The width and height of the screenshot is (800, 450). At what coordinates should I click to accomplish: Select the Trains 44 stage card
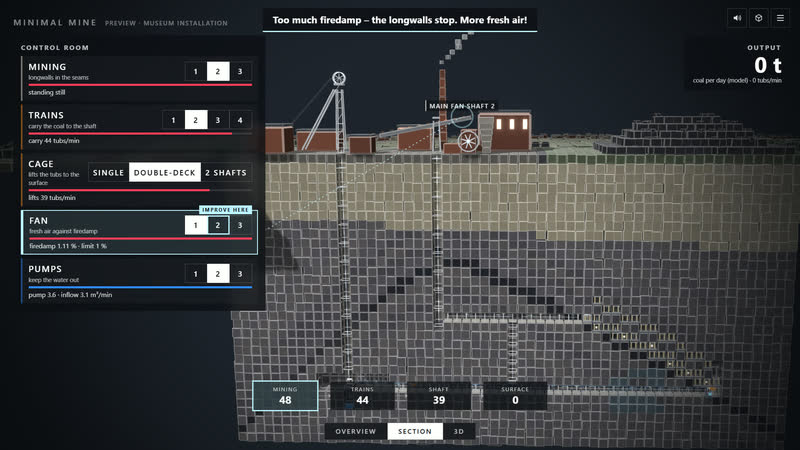tap(362, 395)
